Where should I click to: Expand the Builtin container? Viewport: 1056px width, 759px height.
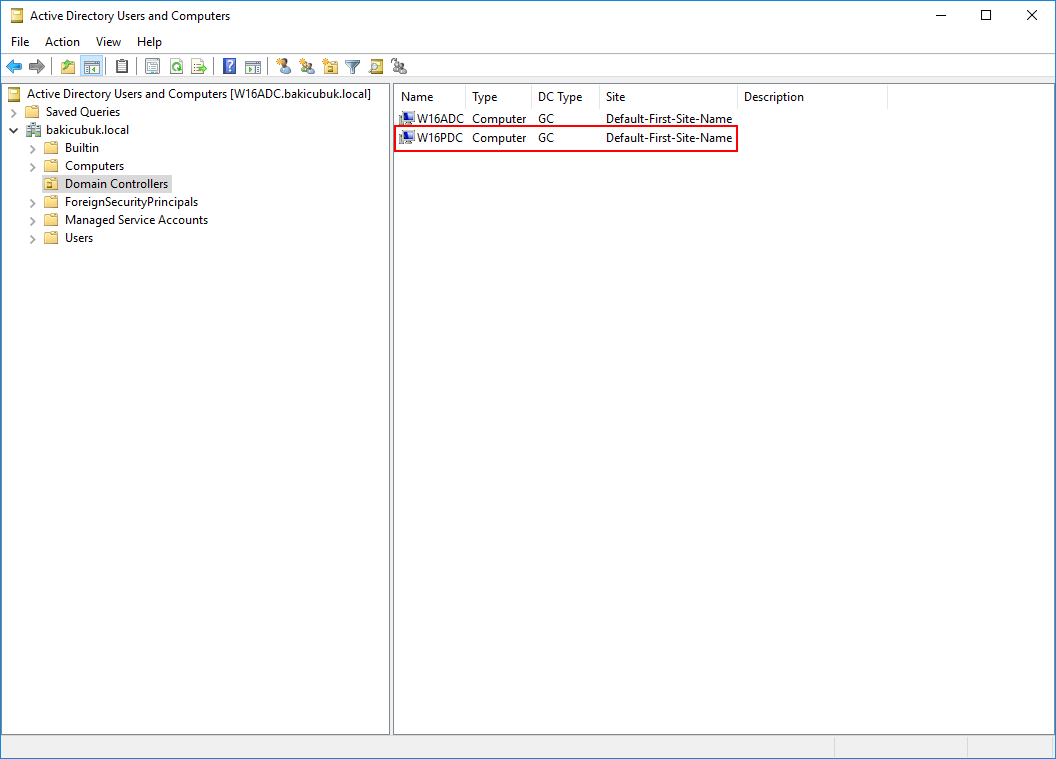coord(32,148)
